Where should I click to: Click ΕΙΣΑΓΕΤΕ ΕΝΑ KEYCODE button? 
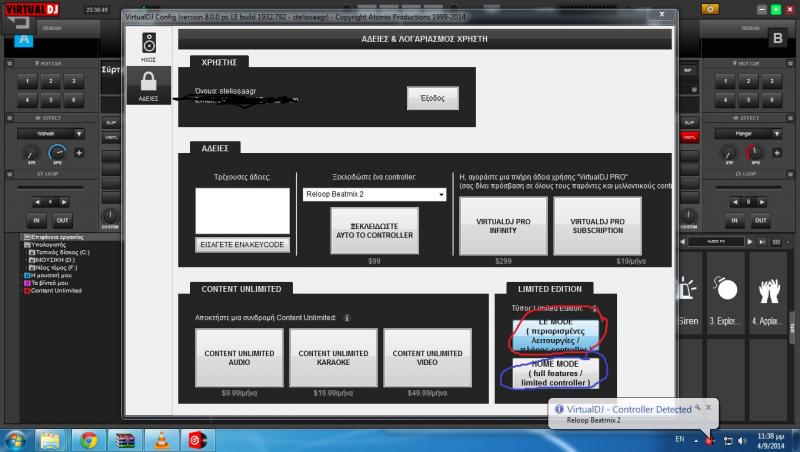pyautogui.click(x=242, y=245)
